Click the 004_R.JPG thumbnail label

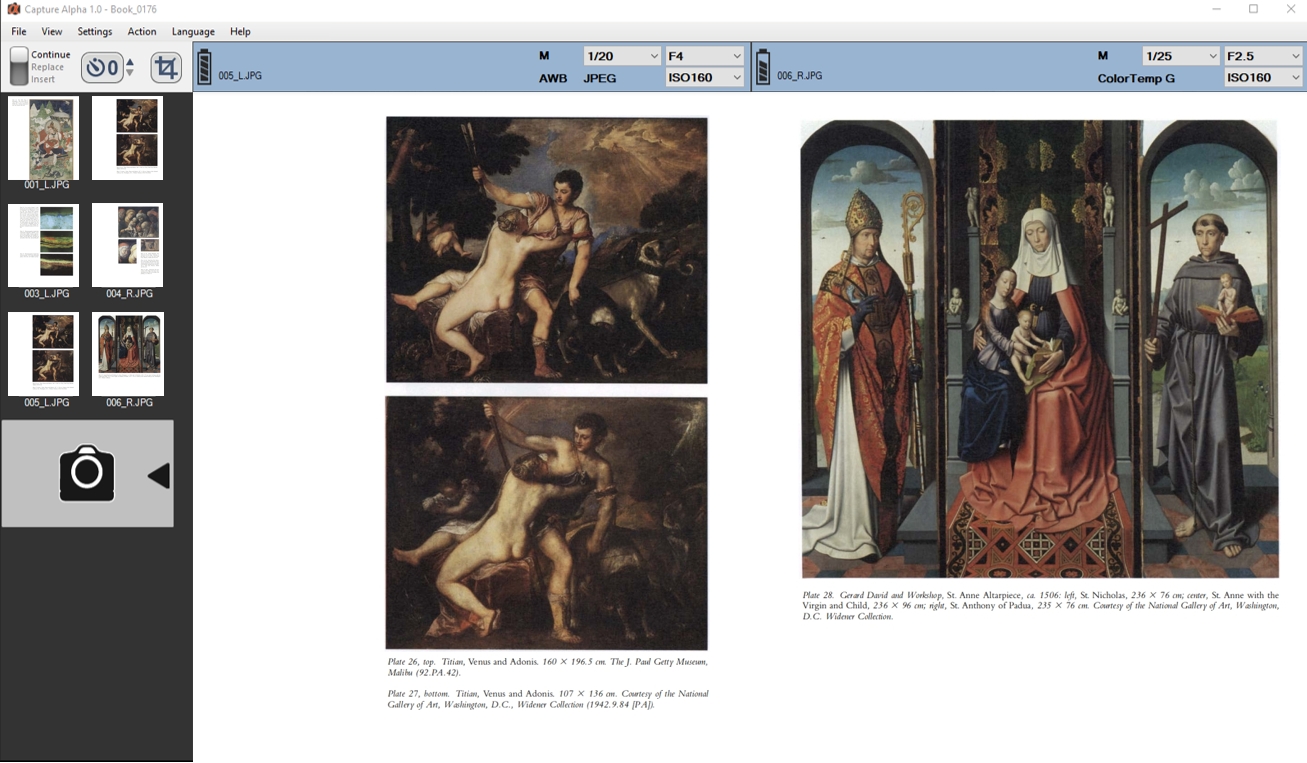[129, 294]
